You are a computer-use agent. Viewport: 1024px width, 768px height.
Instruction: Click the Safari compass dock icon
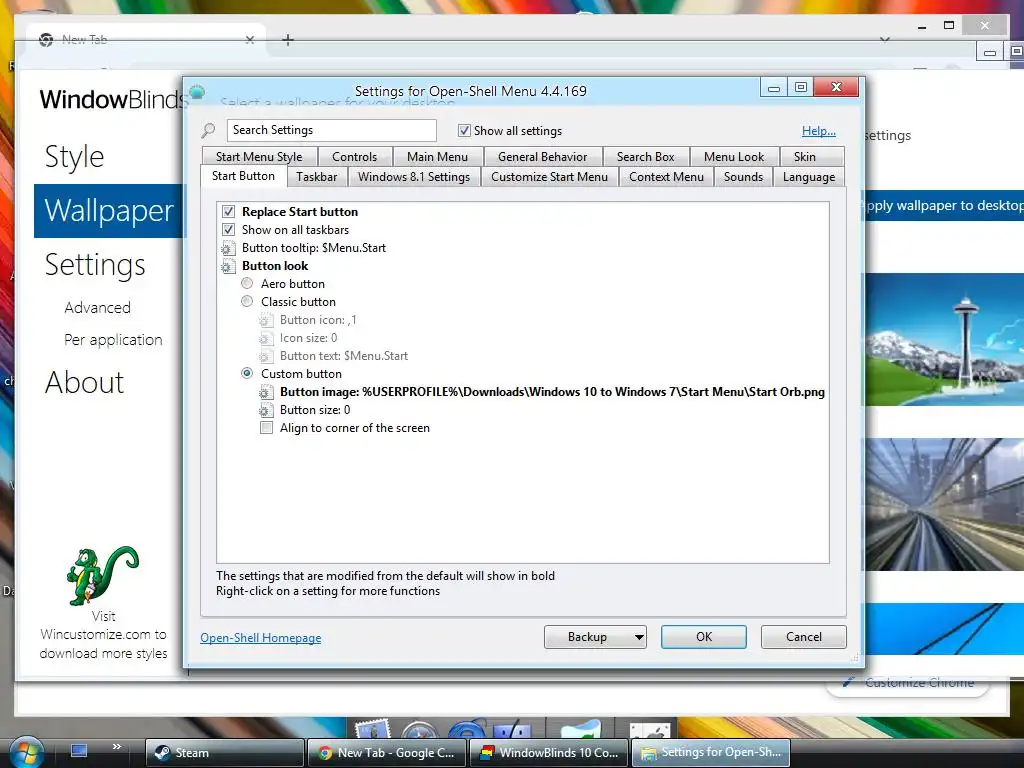[x=419, y=729]
